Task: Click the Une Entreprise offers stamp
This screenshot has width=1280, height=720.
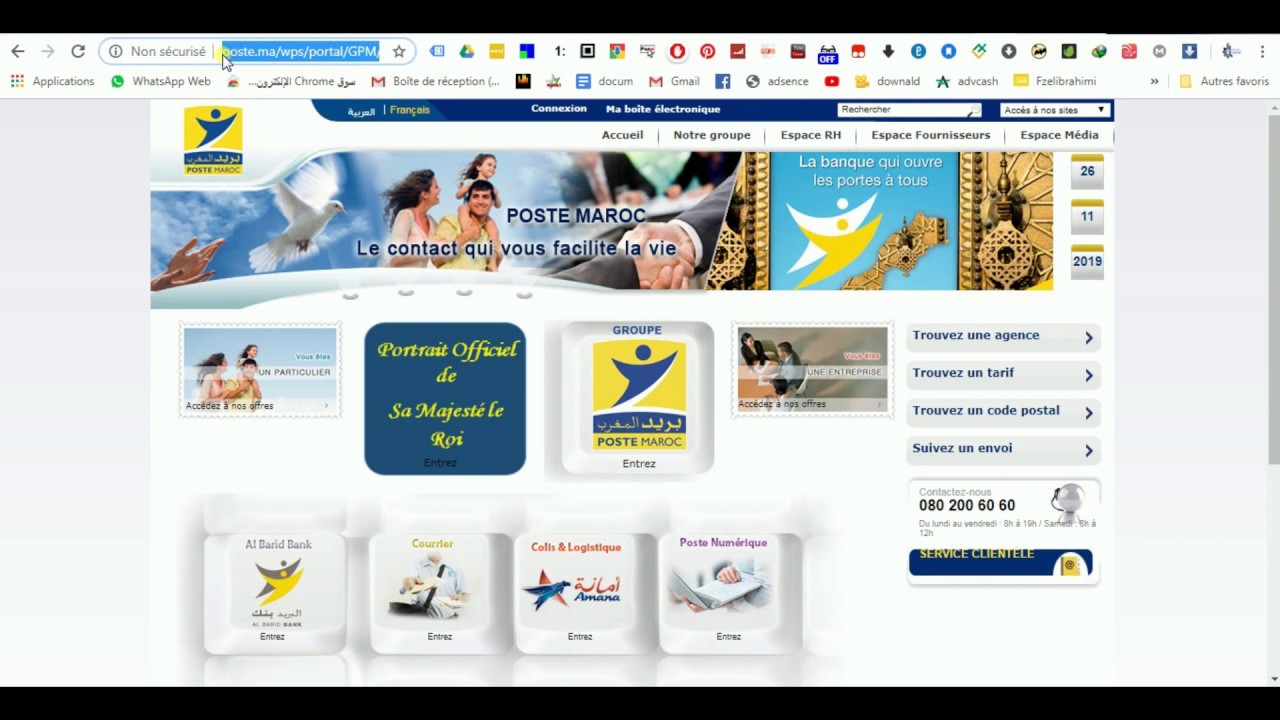Action: point(812,369)
